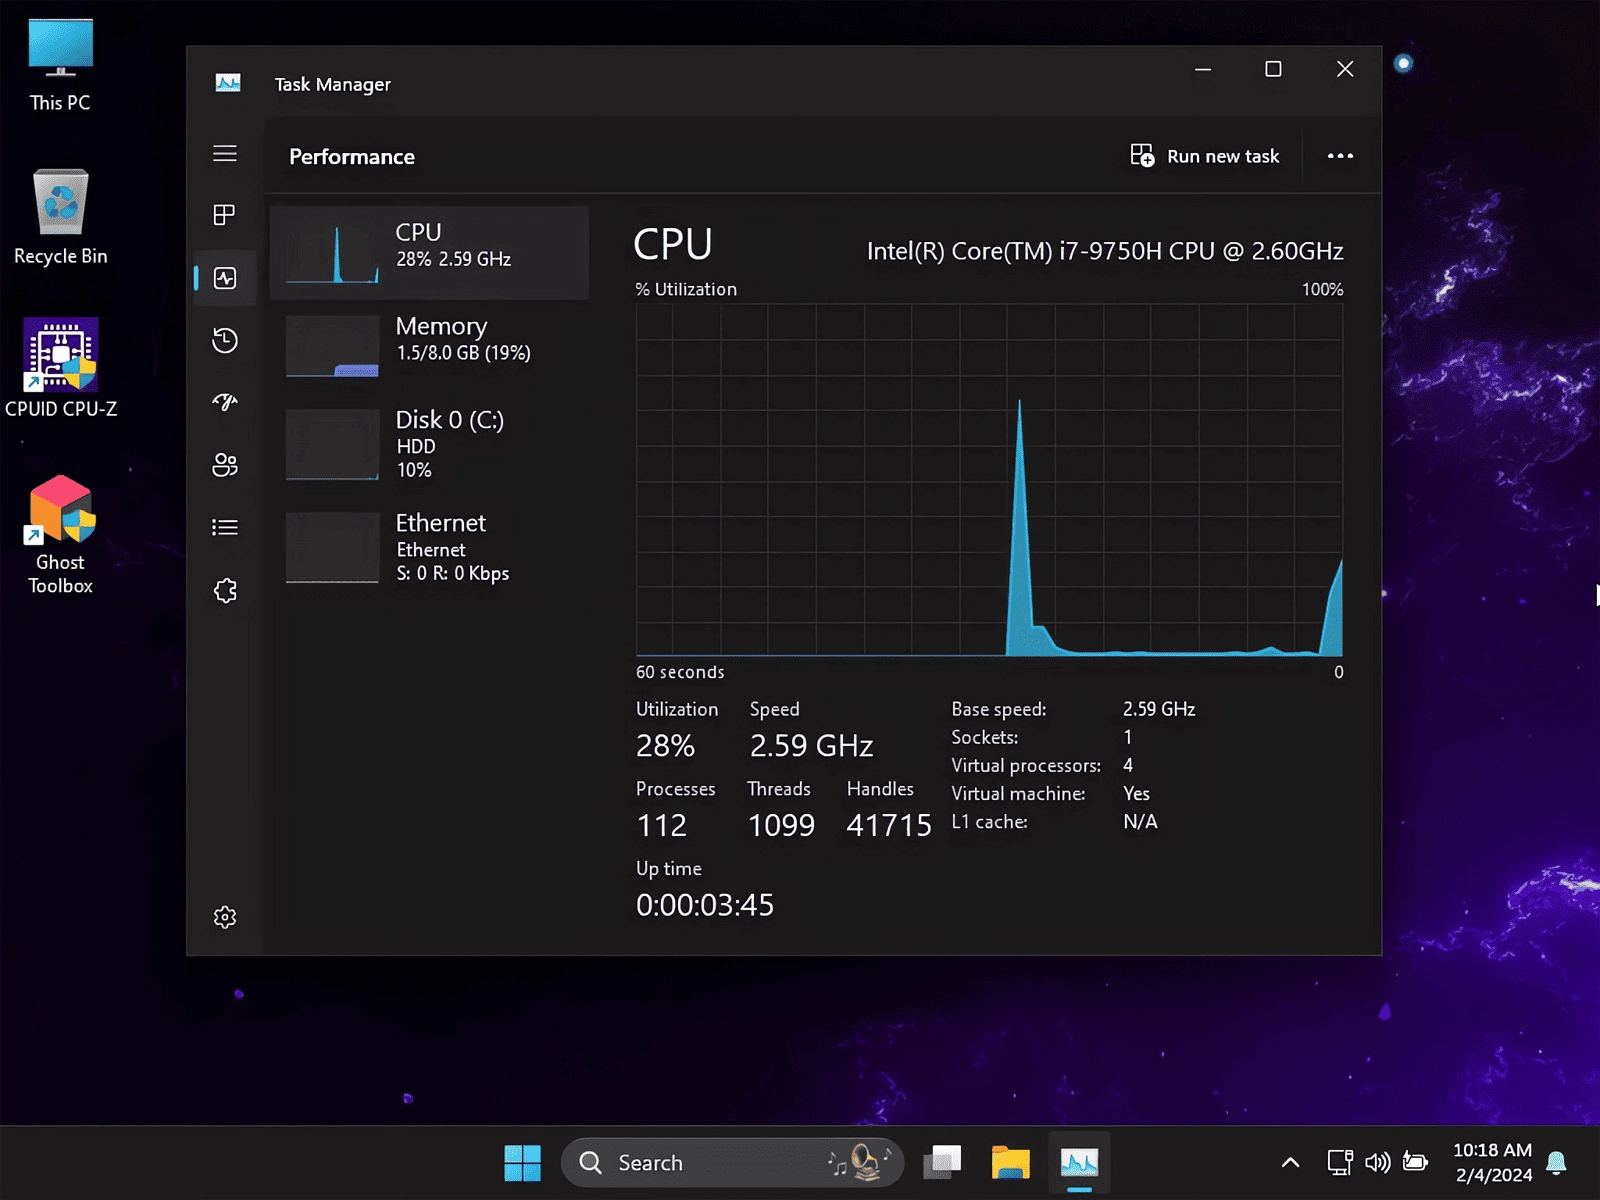
Task: Click the network status tray icon
Action: coord(1339,1162)
